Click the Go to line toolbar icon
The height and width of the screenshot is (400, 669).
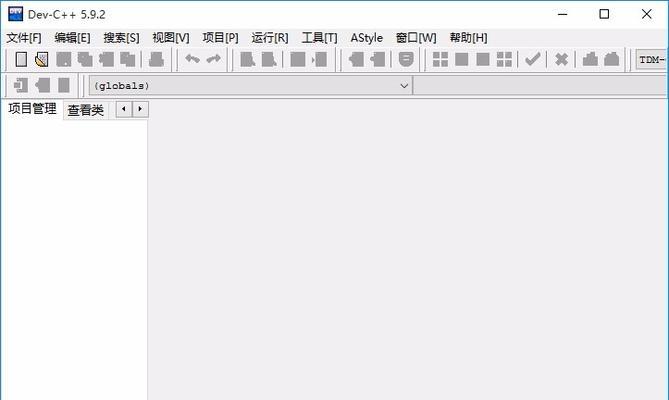coord(319,60)
